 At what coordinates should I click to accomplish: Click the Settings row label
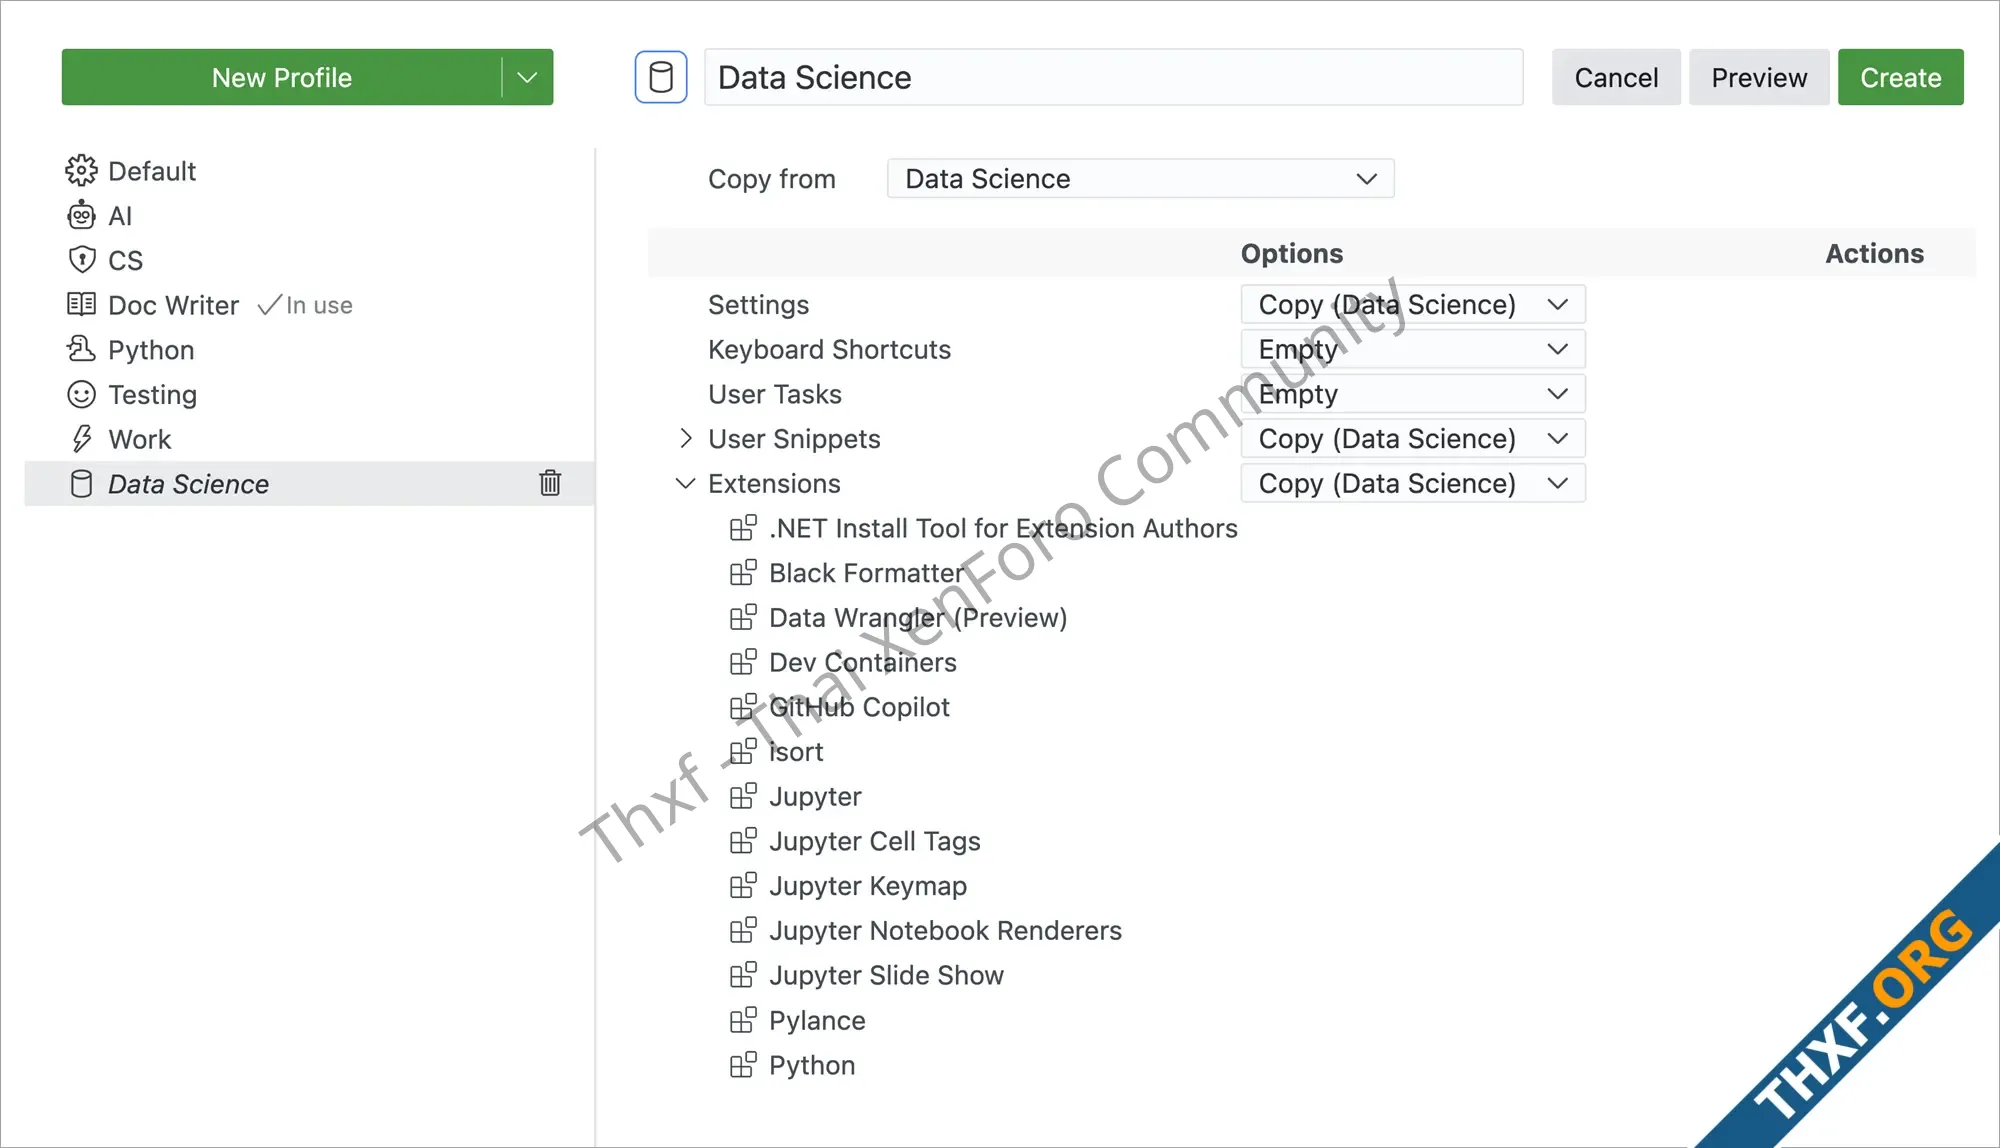point(758,304)
